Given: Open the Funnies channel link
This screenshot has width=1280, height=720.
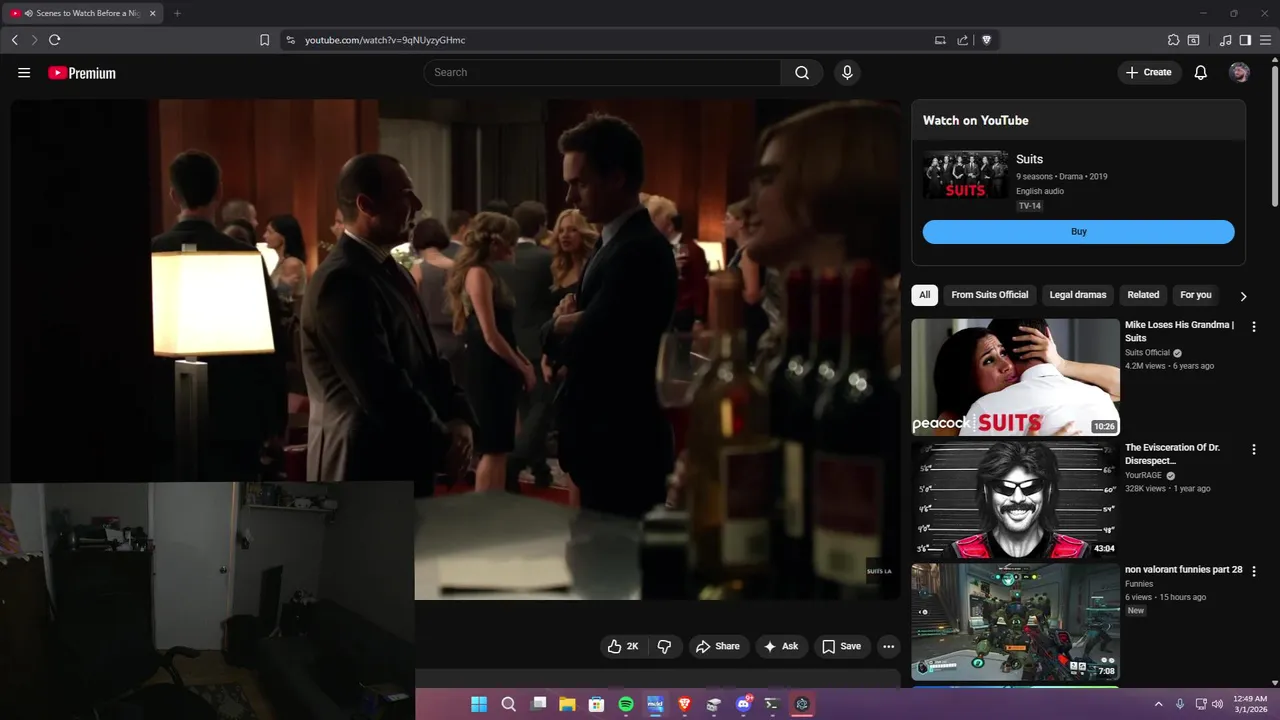Looking at the screenshot, I should tap(1139, 584).
